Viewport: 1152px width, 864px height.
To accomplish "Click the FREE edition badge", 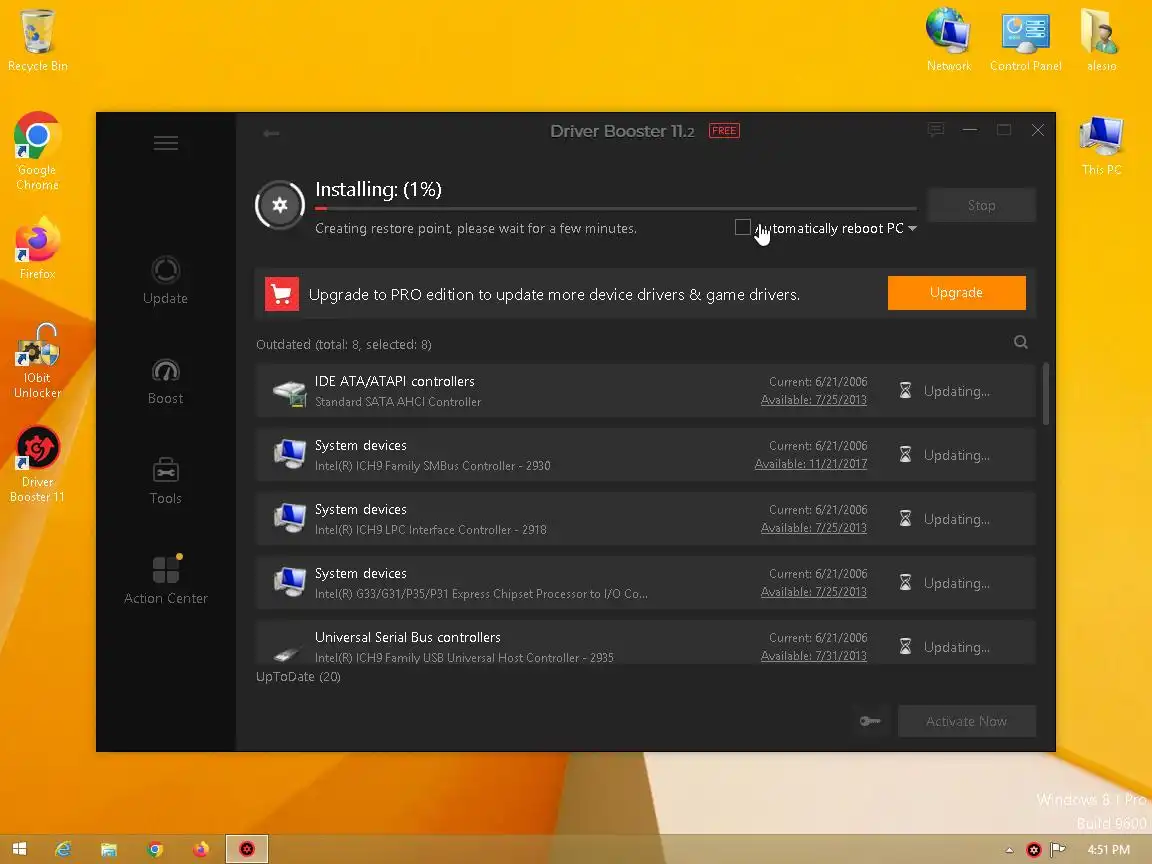I will (x=724, y=131).
